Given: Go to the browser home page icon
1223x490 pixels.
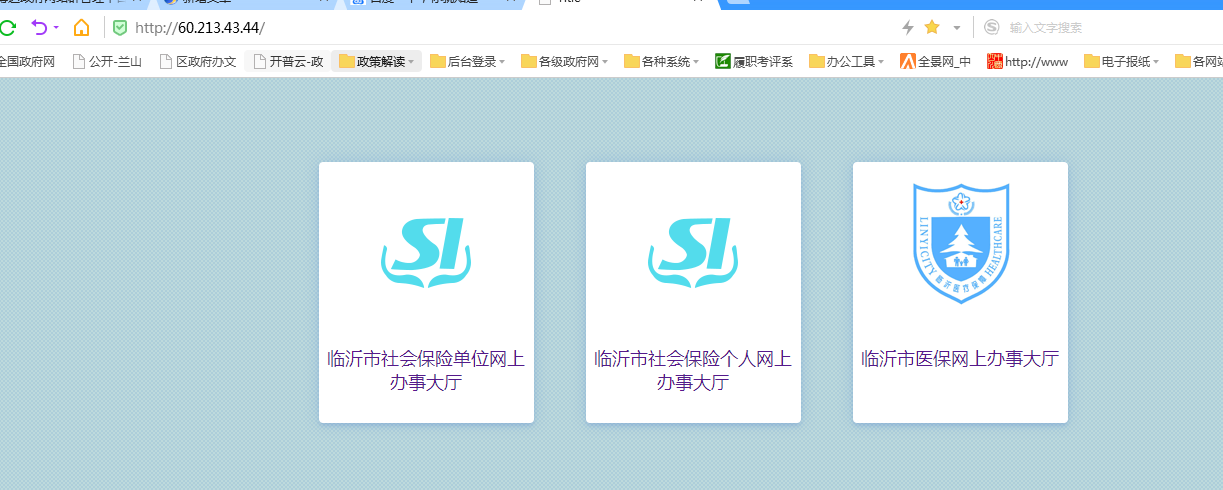Looking at the screenshot, I should (x=81, y=27).
